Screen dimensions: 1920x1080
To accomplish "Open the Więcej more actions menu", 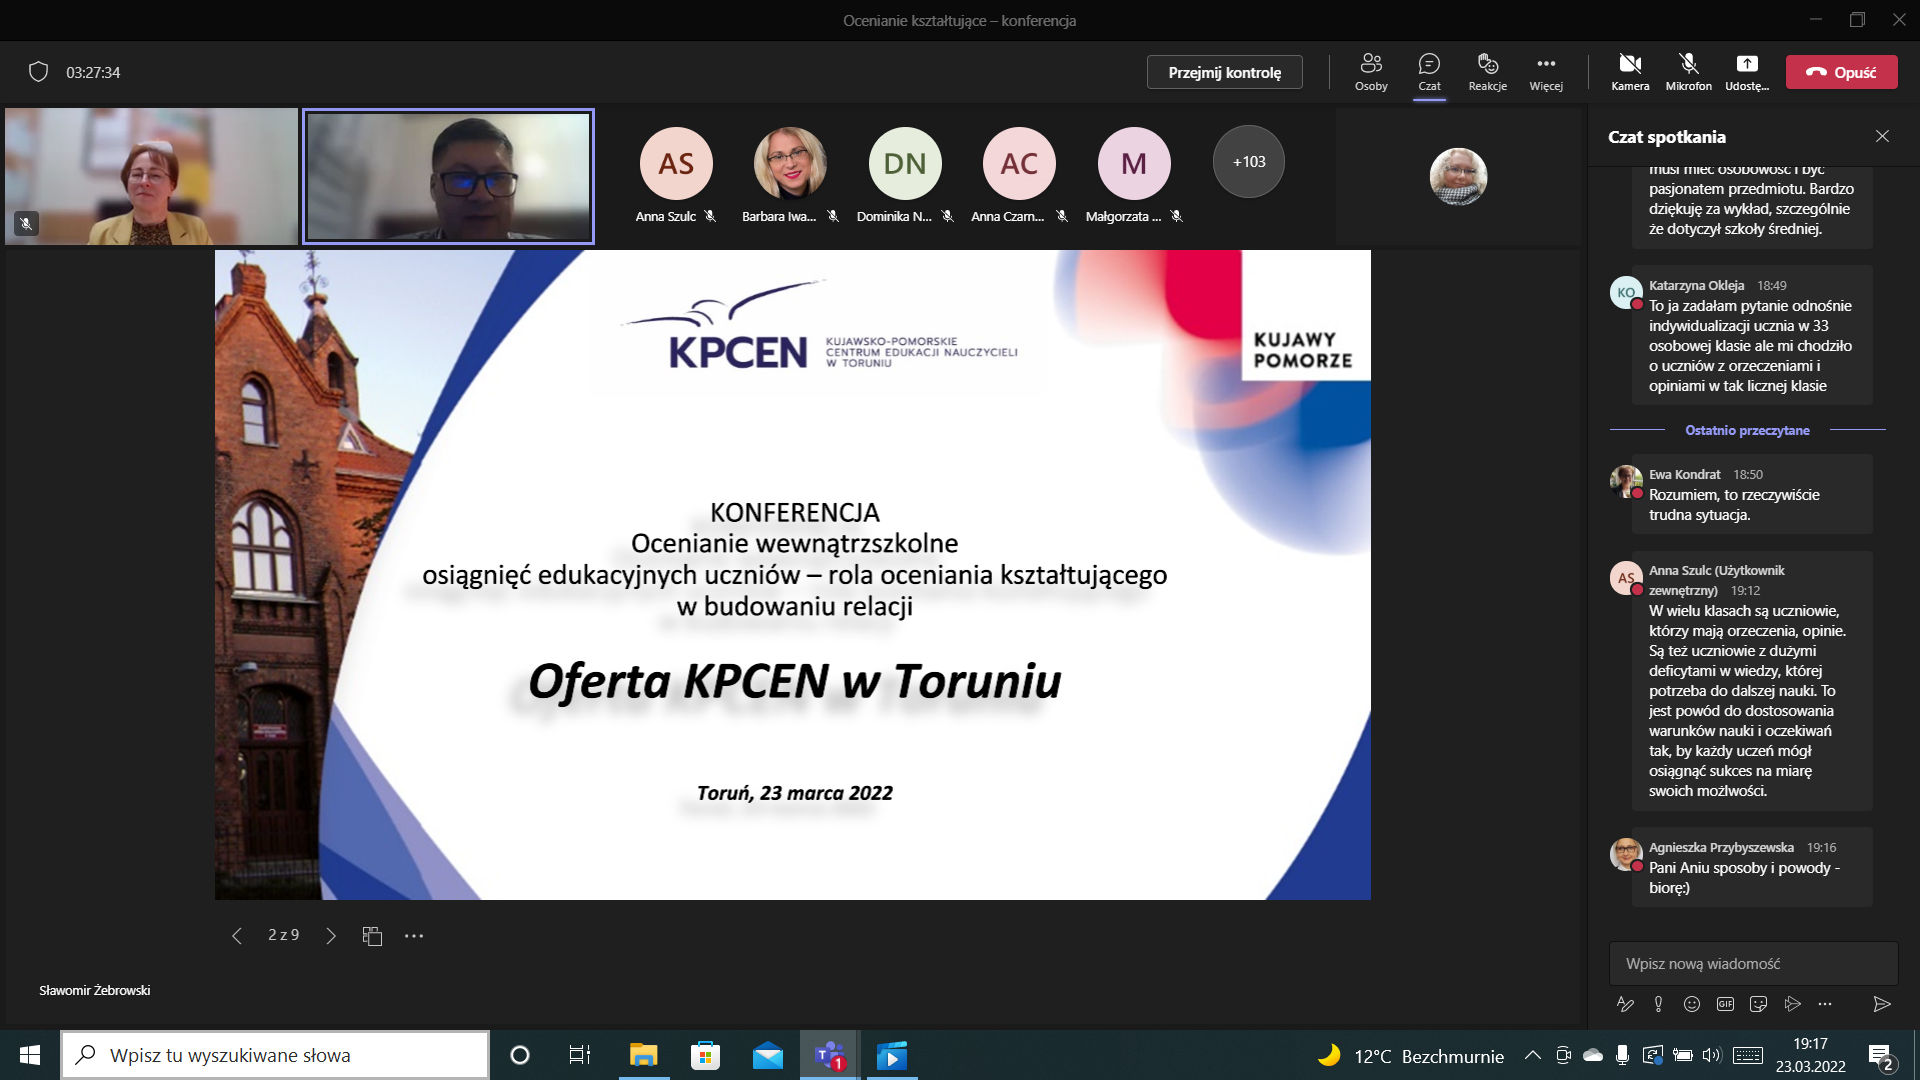I will click(x=1545, y=72).
